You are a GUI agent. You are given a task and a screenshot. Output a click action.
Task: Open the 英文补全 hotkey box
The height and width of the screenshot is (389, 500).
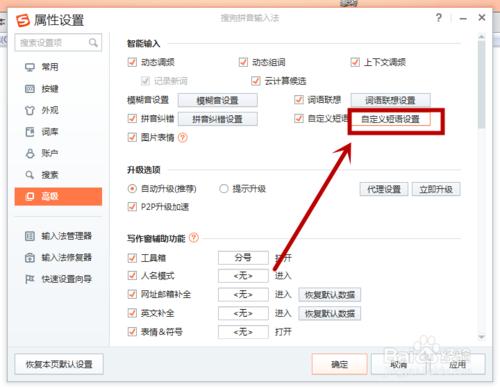coord(243,313)
